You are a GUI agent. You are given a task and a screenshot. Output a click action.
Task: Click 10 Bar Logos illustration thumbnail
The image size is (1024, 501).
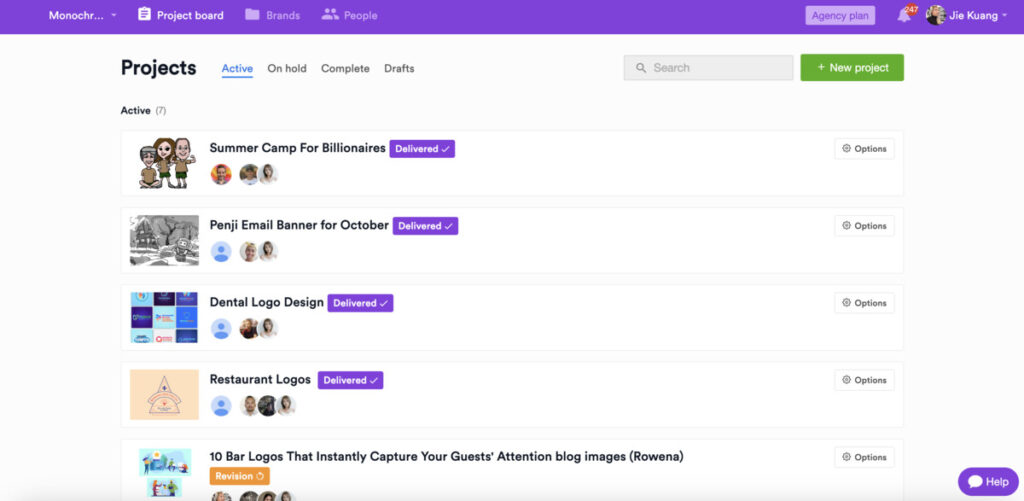coord(165,472)
